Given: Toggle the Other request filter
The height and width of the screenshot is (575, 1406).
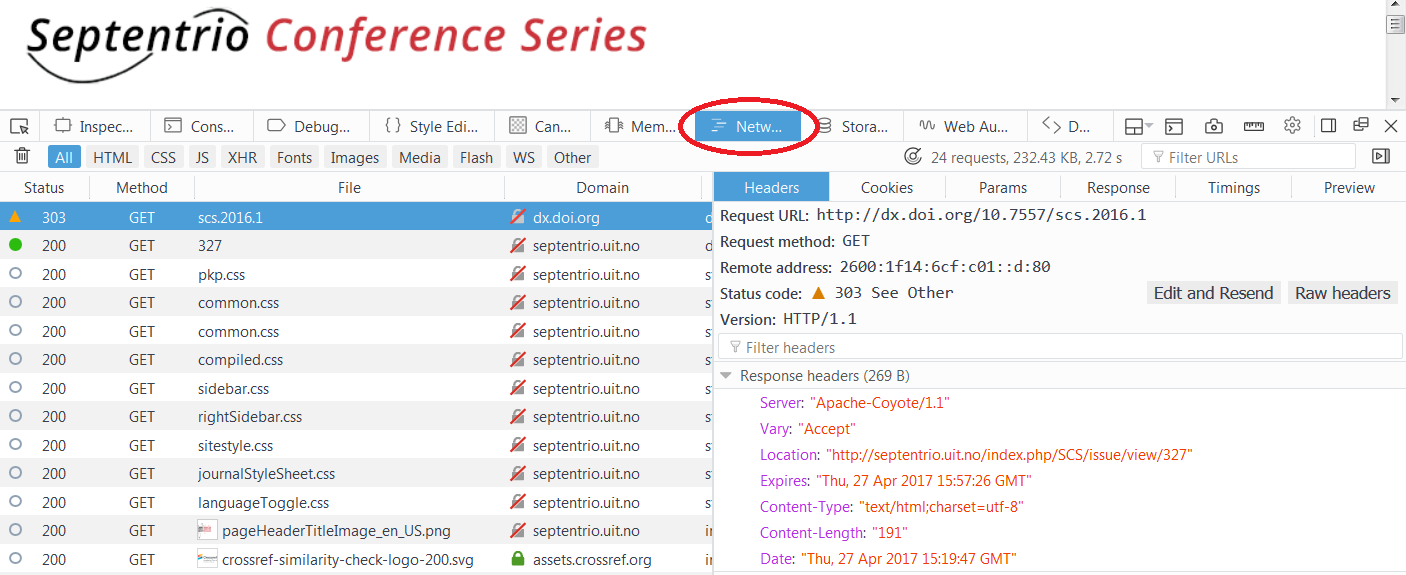Looking at the screenshot, I should tap(573, 157).
